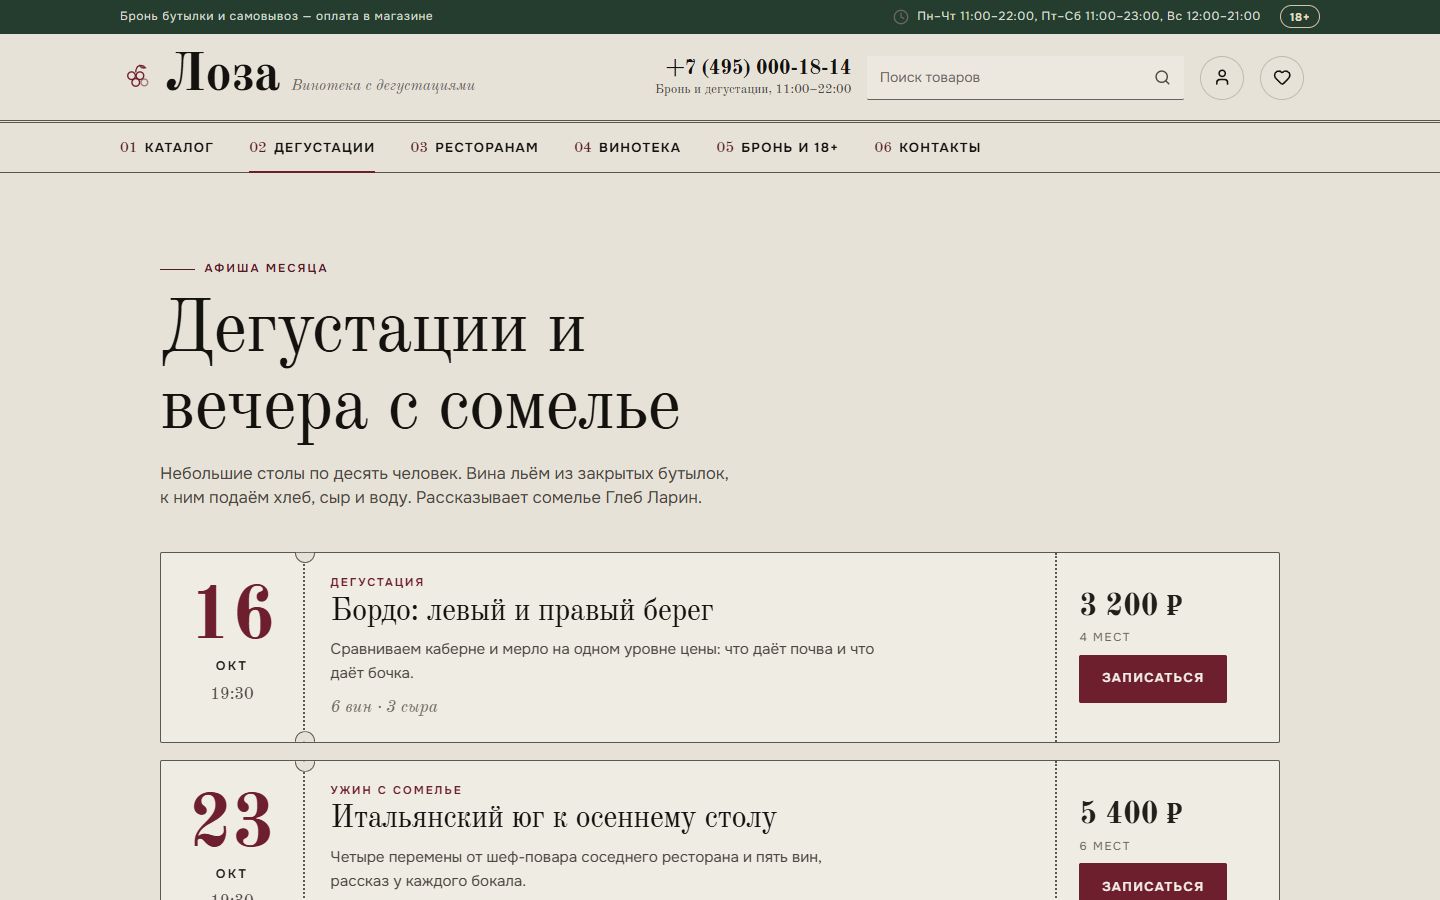This screenshot has height=900, width=1440.
Task: Click the Винотека с дегустациями tagline
Action: click(x=383, y=85)
